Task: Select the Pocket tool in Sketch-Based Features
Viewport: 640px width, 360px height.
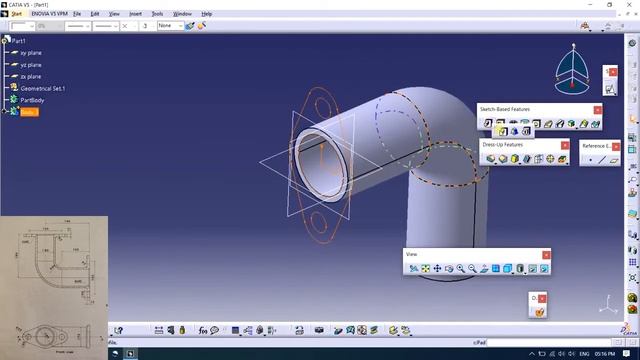Action: pos(500,122)
